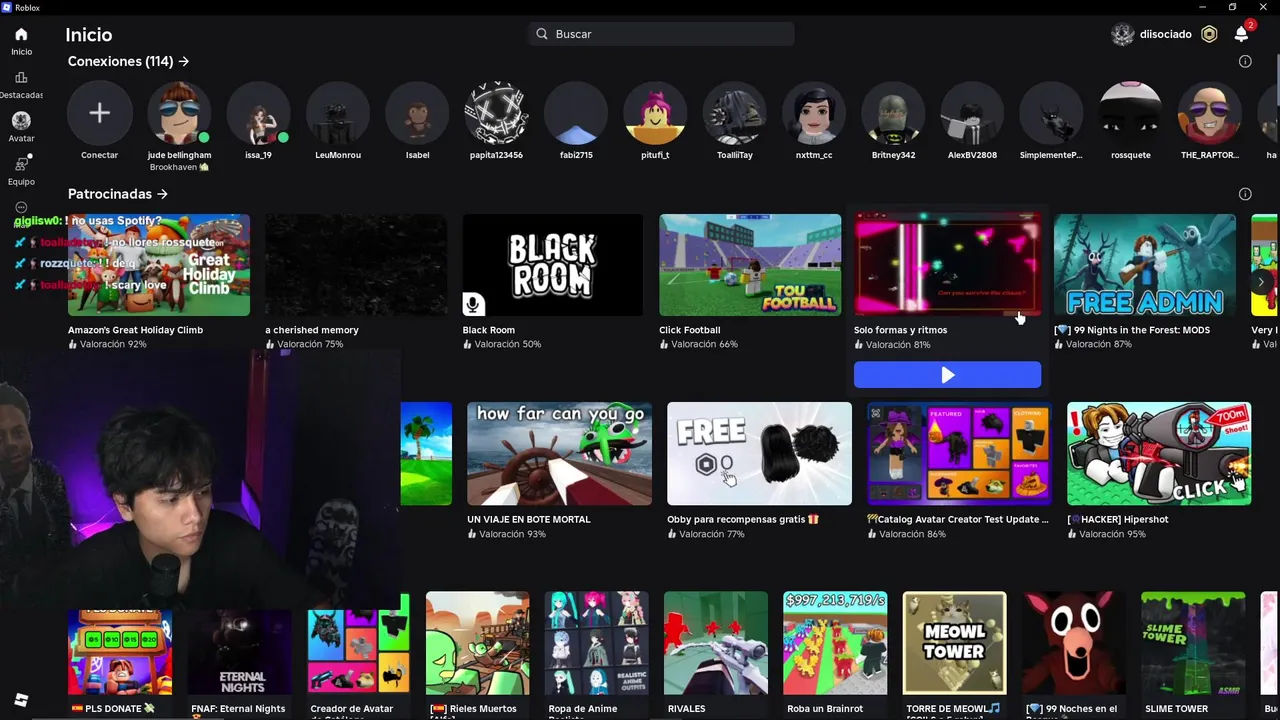
Task: Open jude bellingham's avatar
Action: click(x=179, y=113)
